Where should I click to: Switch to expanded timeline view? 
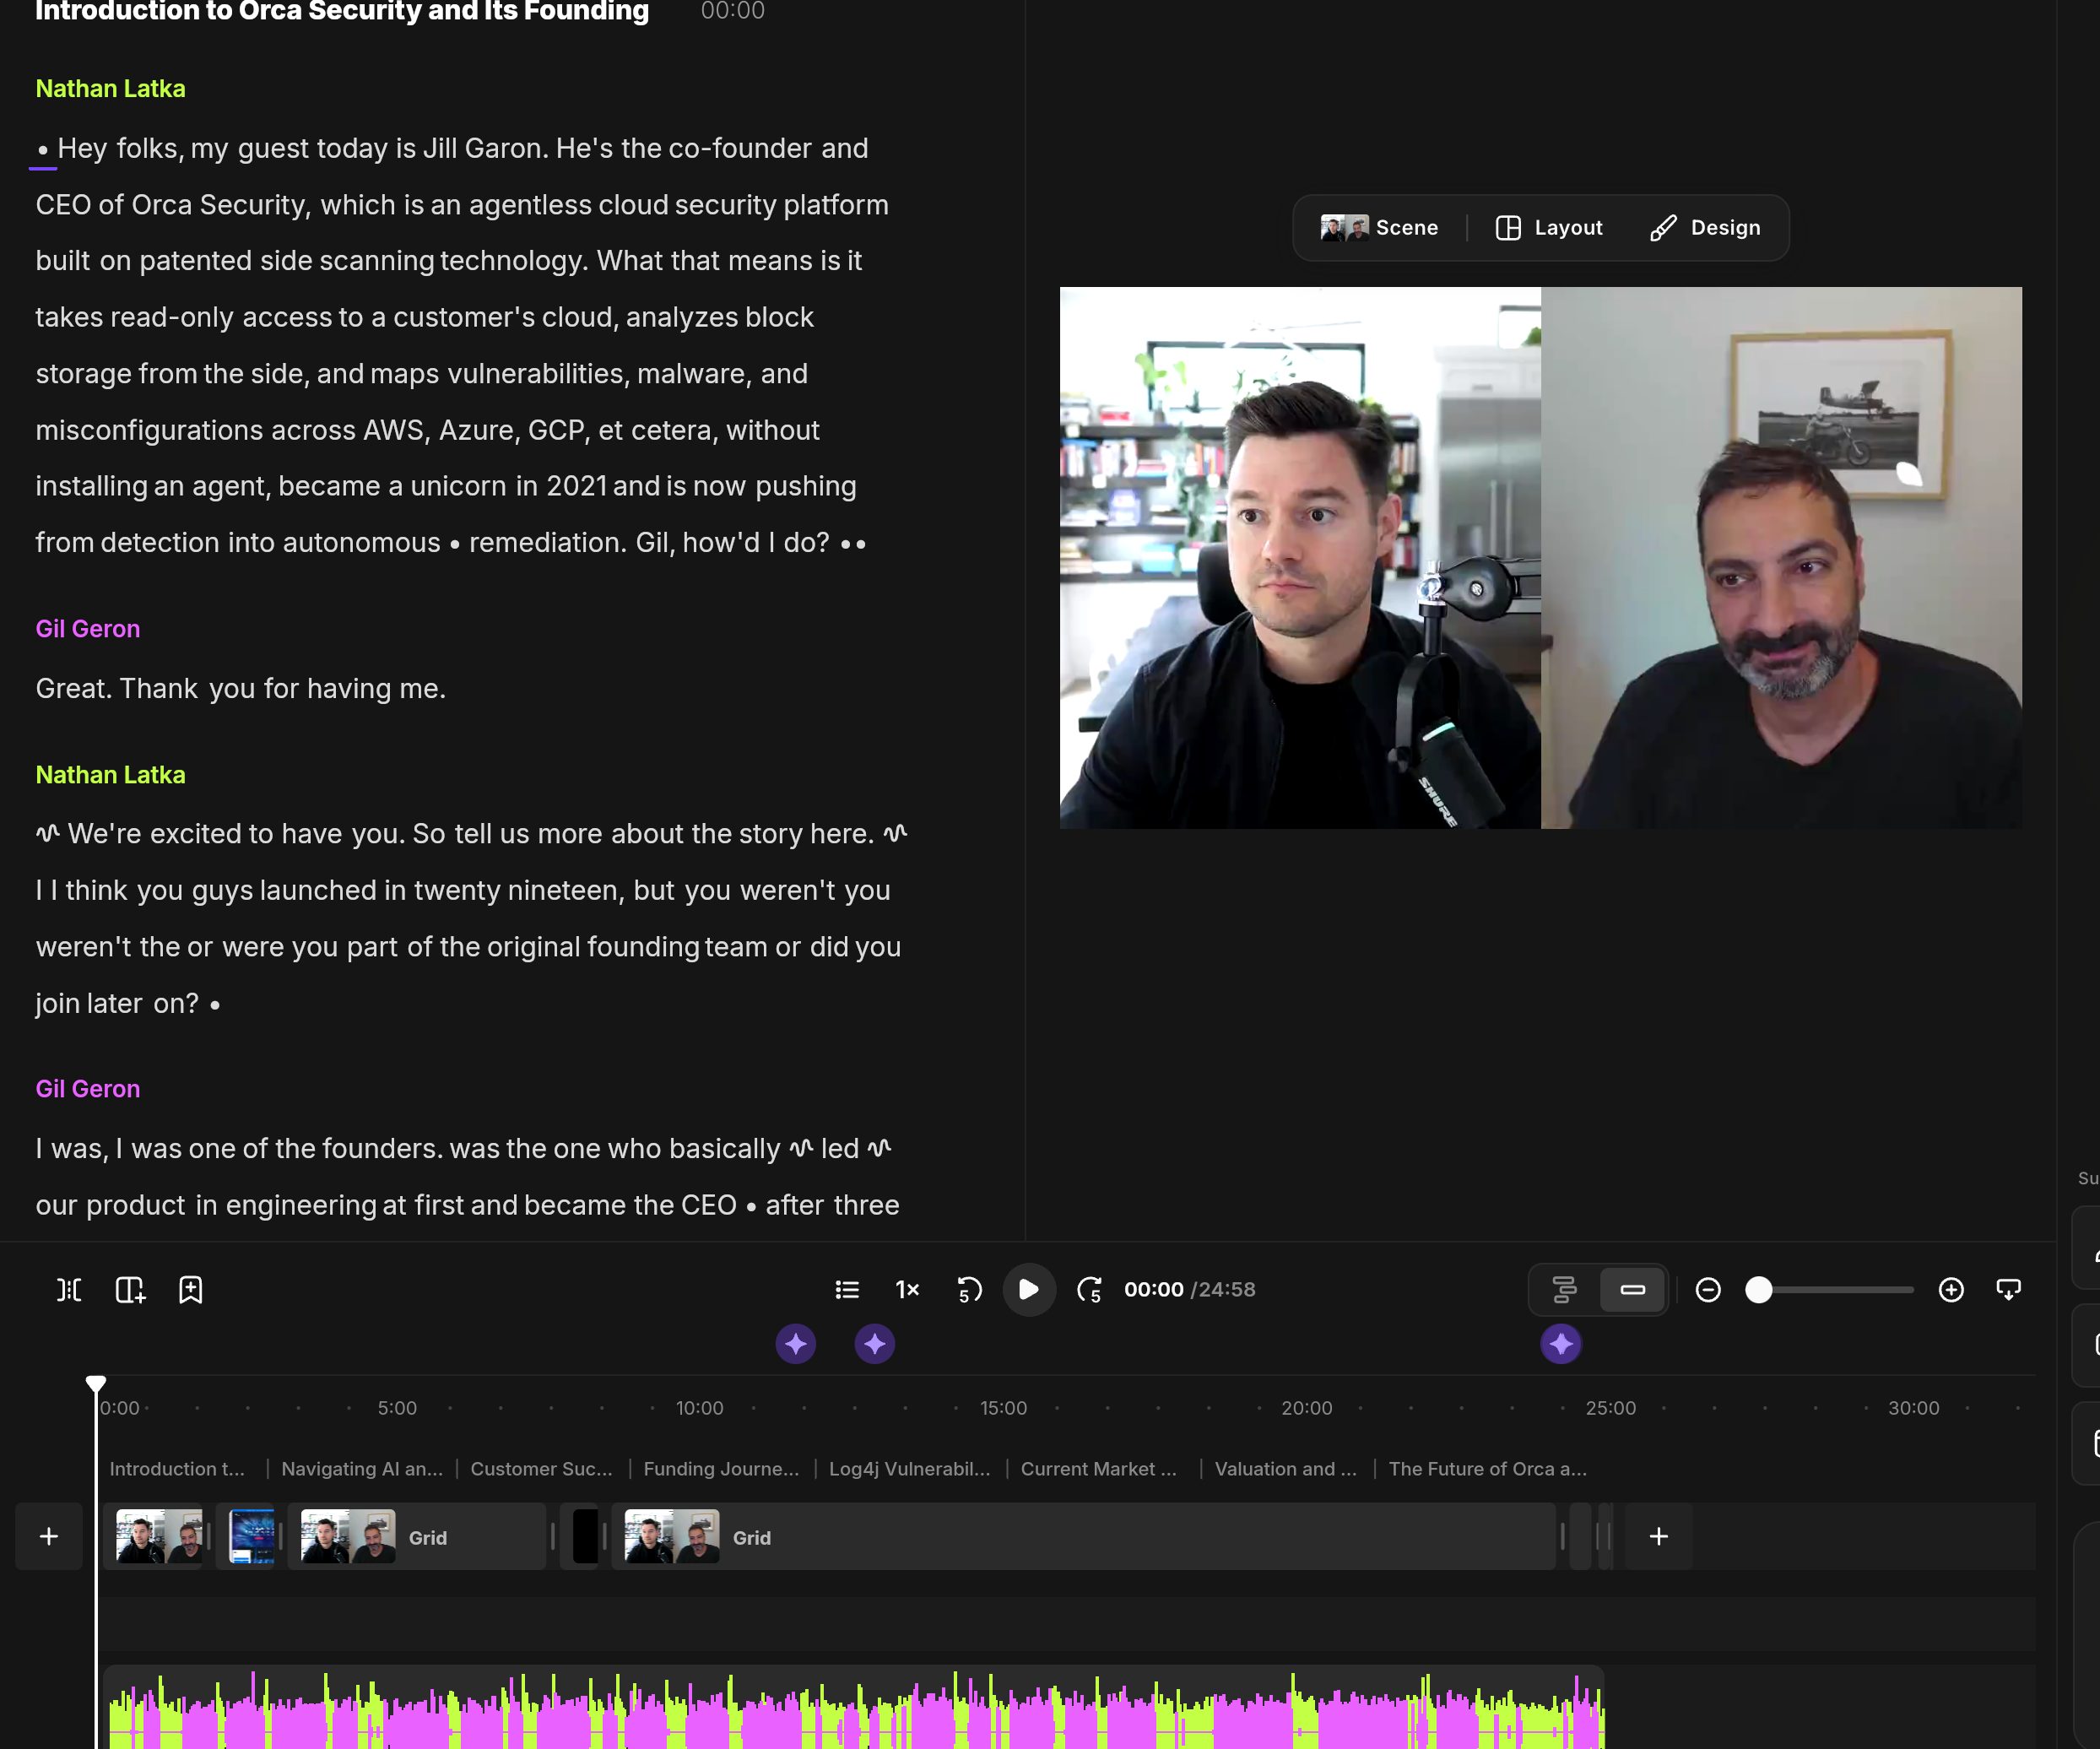(x=1564, y=1290)
